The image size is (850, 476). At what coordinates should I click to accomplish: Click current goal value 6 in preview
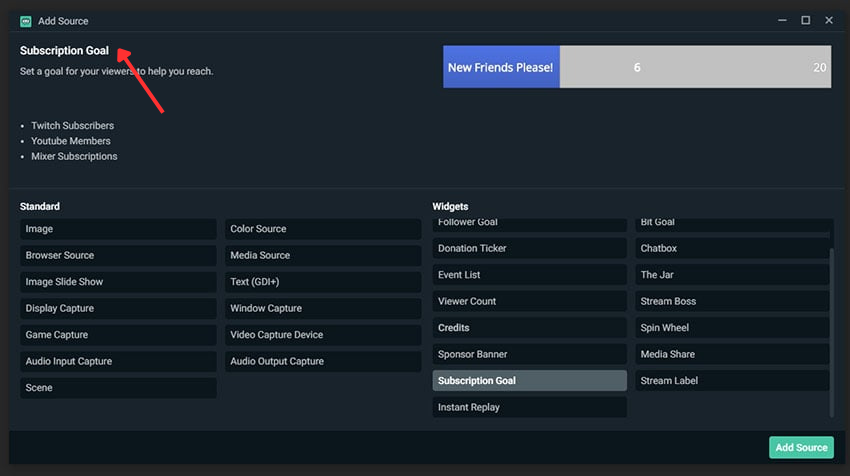(x=637, y=68)
